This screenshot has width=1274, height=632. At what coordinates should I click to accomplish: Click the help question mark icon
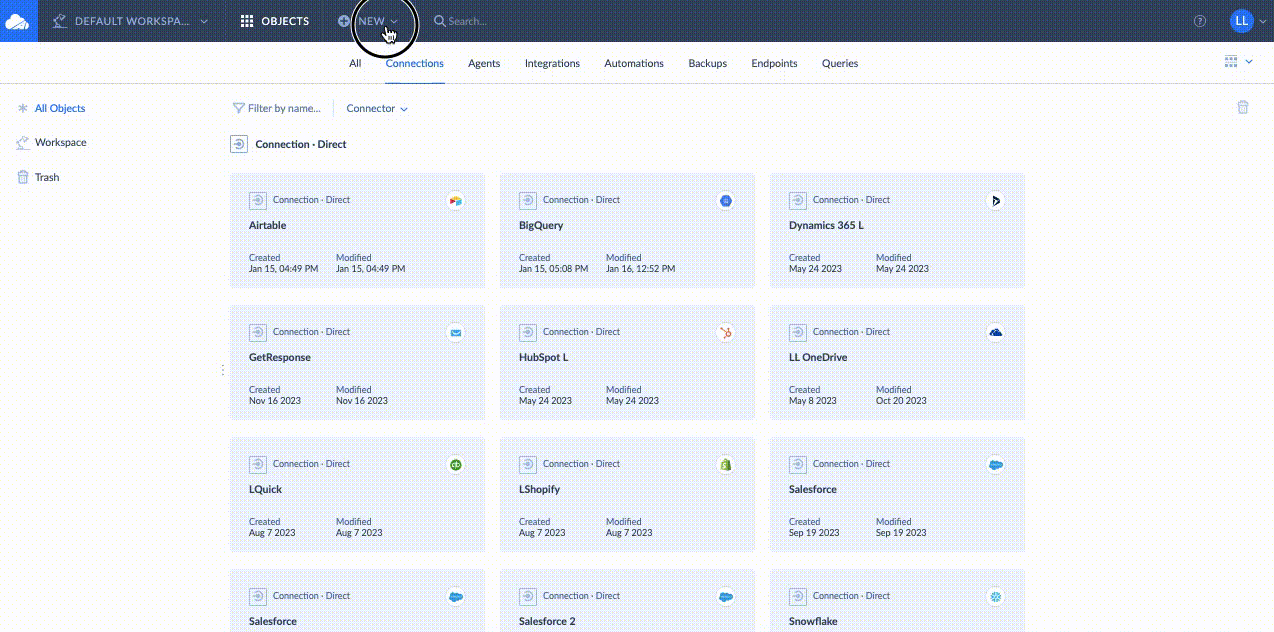pos(1199,21)
